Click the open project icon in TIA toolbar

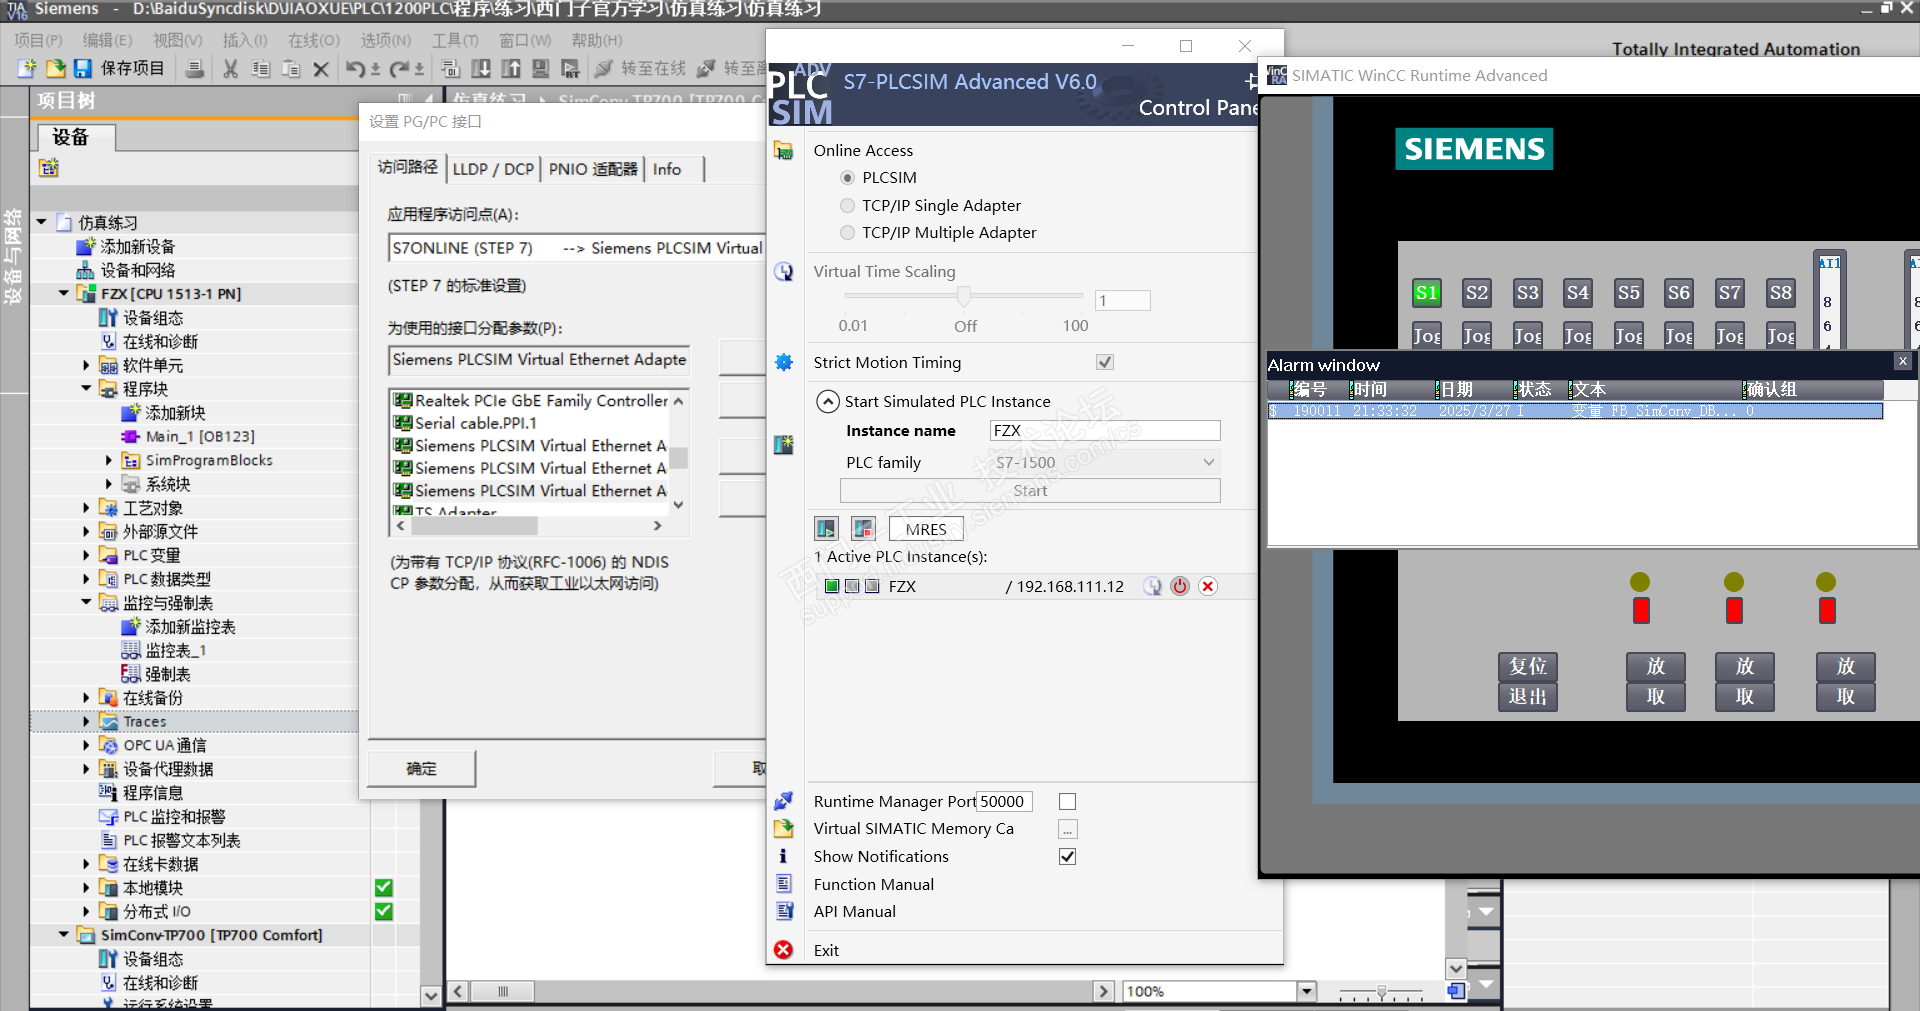point(55,68)
